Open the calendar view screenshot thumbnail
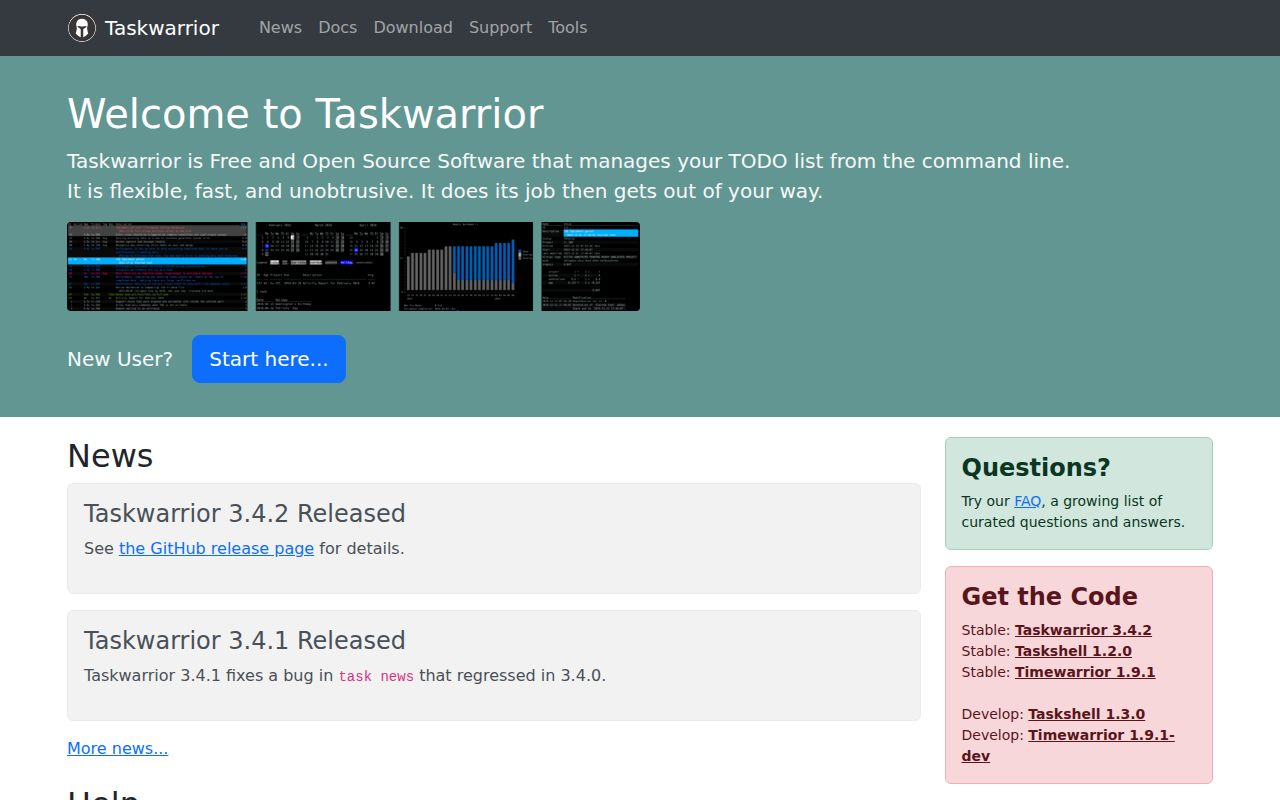The height and width of the screenshot is (800, 1280). click(x=322, y=266)
